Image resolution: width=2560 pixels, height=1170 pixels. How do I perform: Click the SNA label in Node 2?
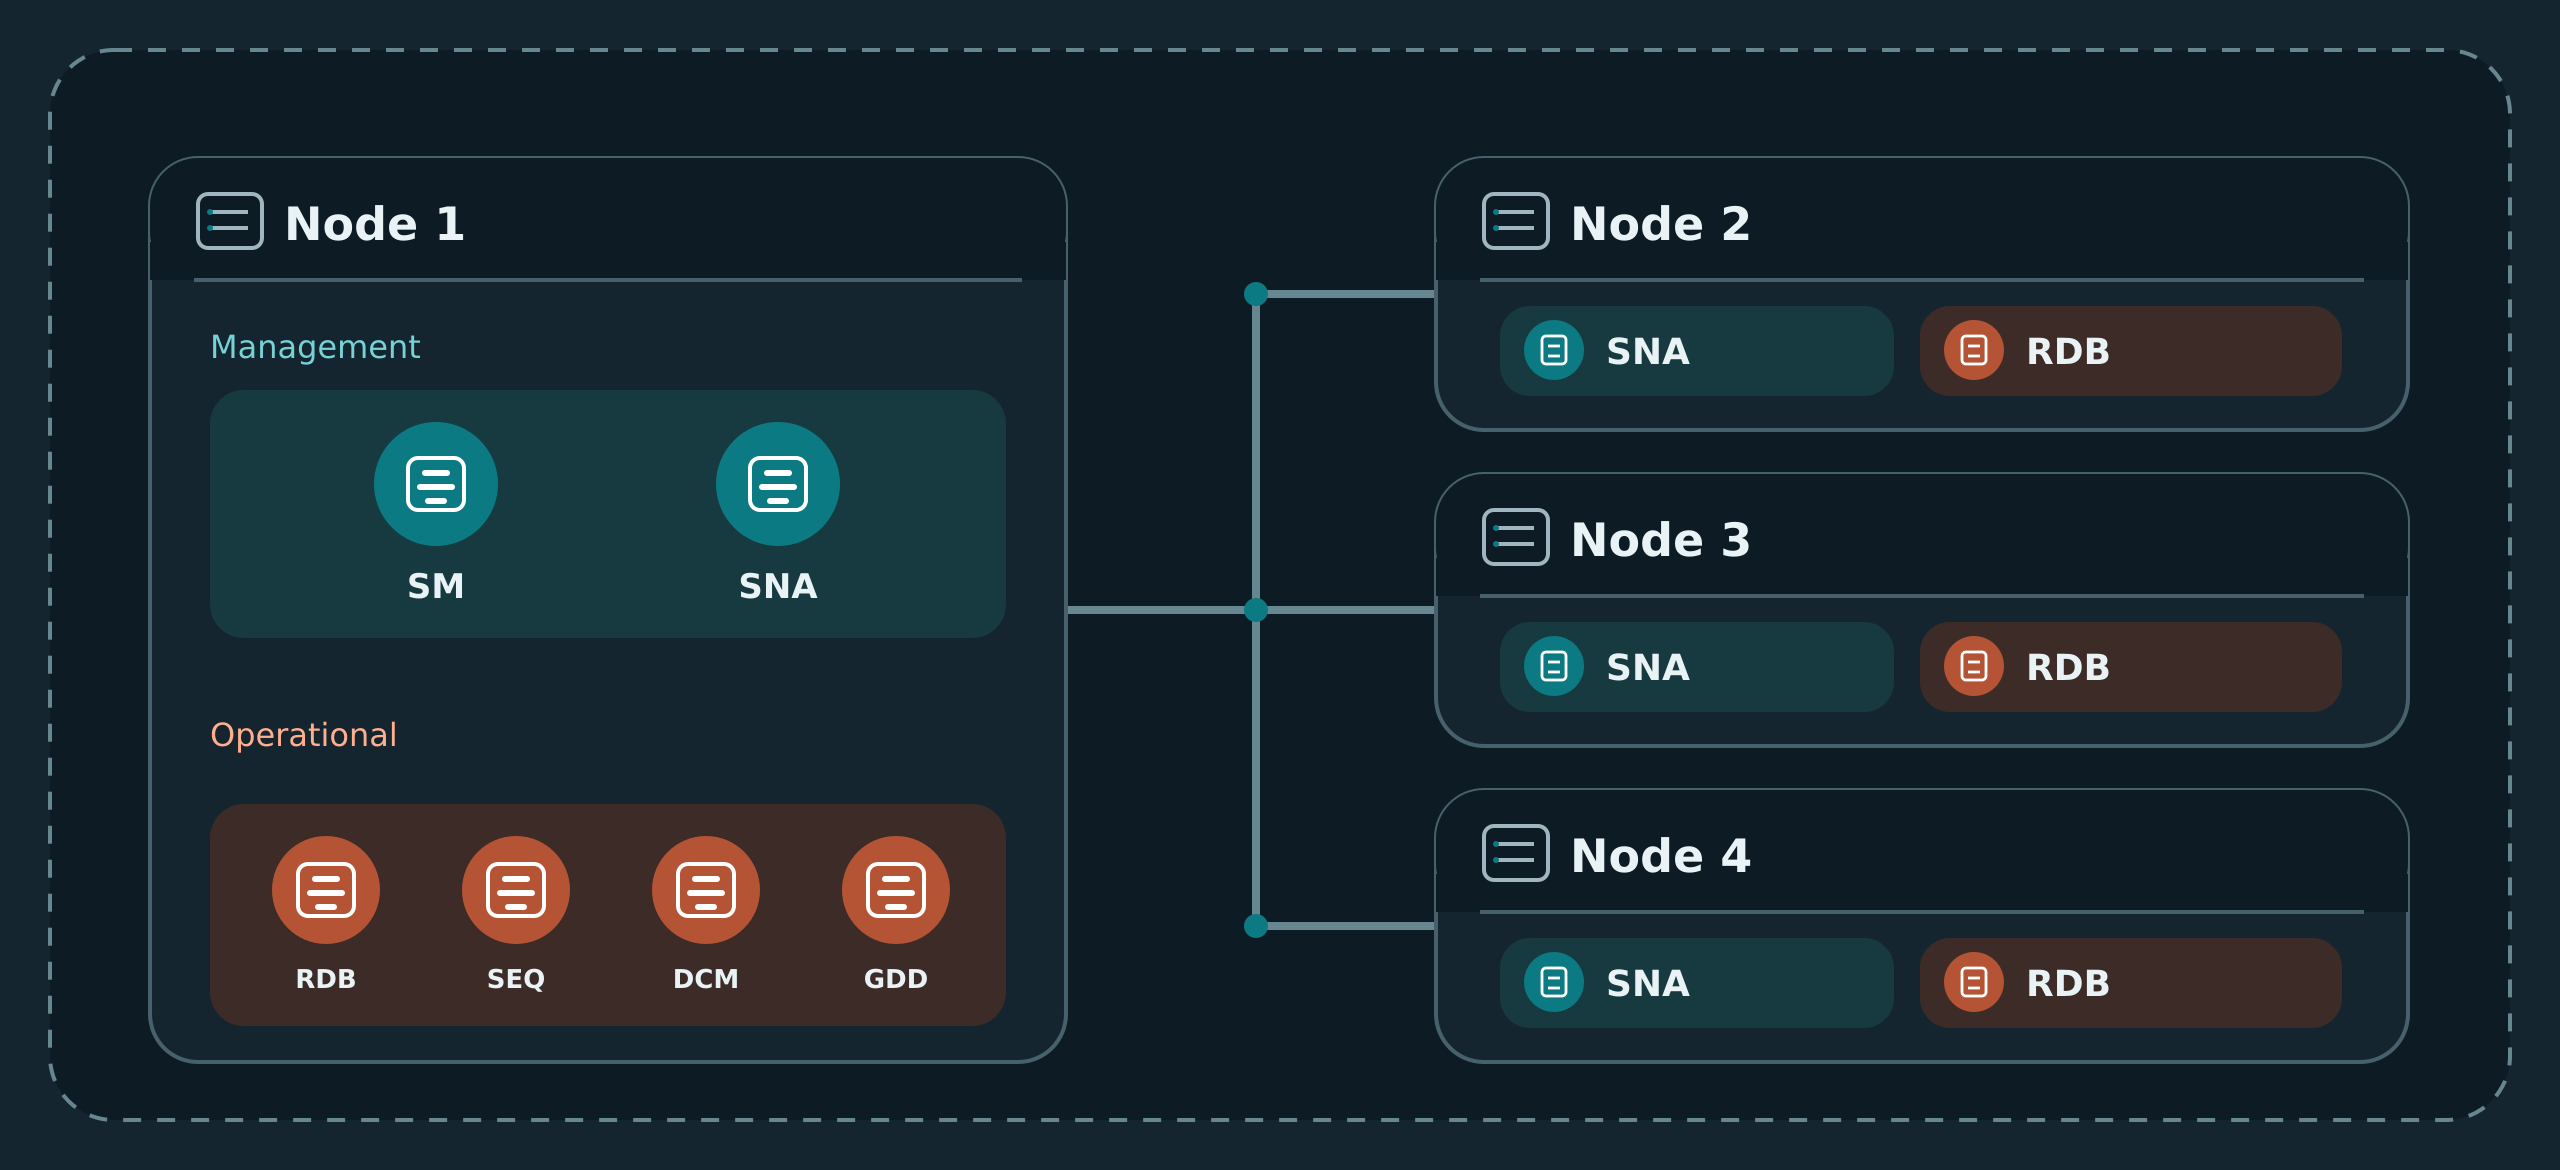(x=1648, y=351)
